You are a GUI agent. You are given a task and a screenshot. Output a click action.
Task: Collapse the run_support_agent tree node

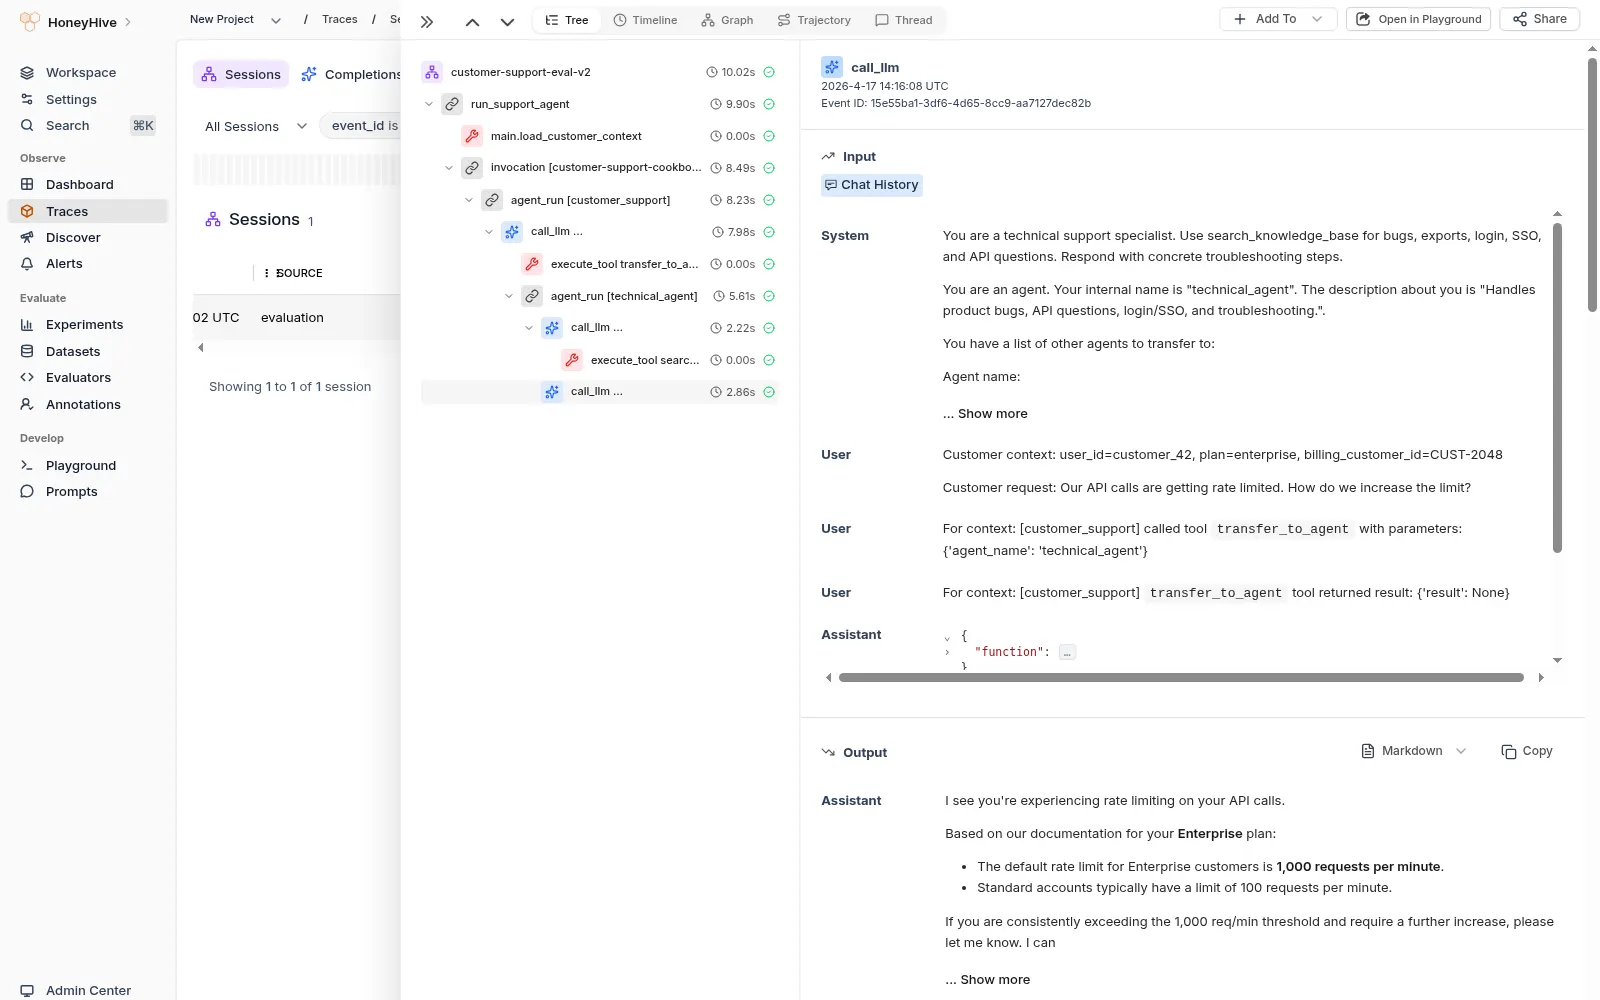coord(429,104)
